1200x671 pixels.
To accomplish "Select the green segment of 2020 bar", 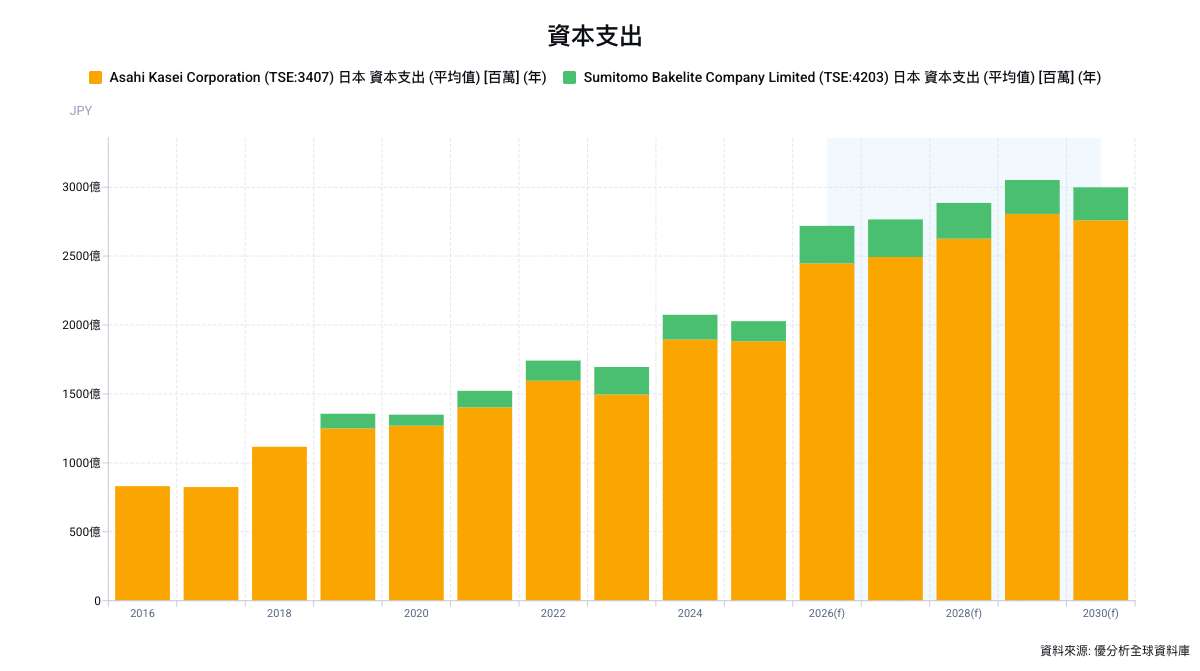I will click(x=416, y=420).
